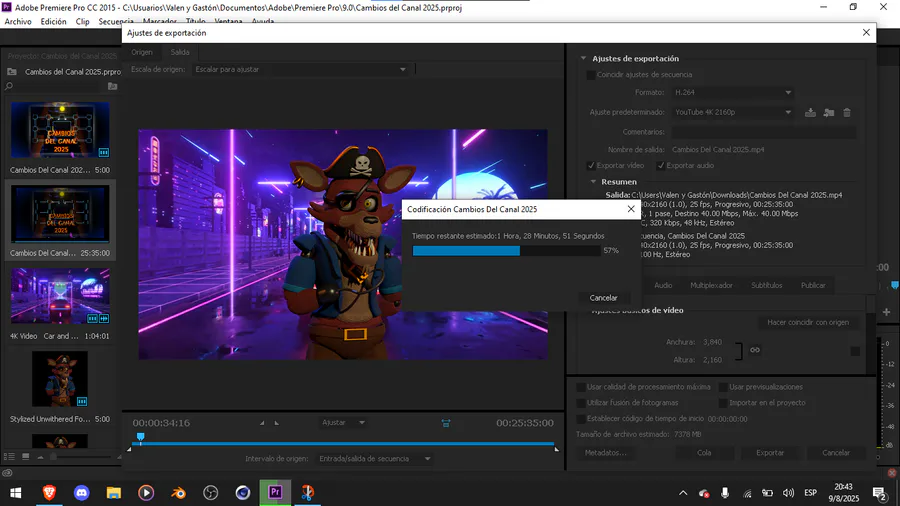900x506 pixels.
Task: Open Brave browser from taskbar
Action: pyautogui.click(x=49, y=492)
